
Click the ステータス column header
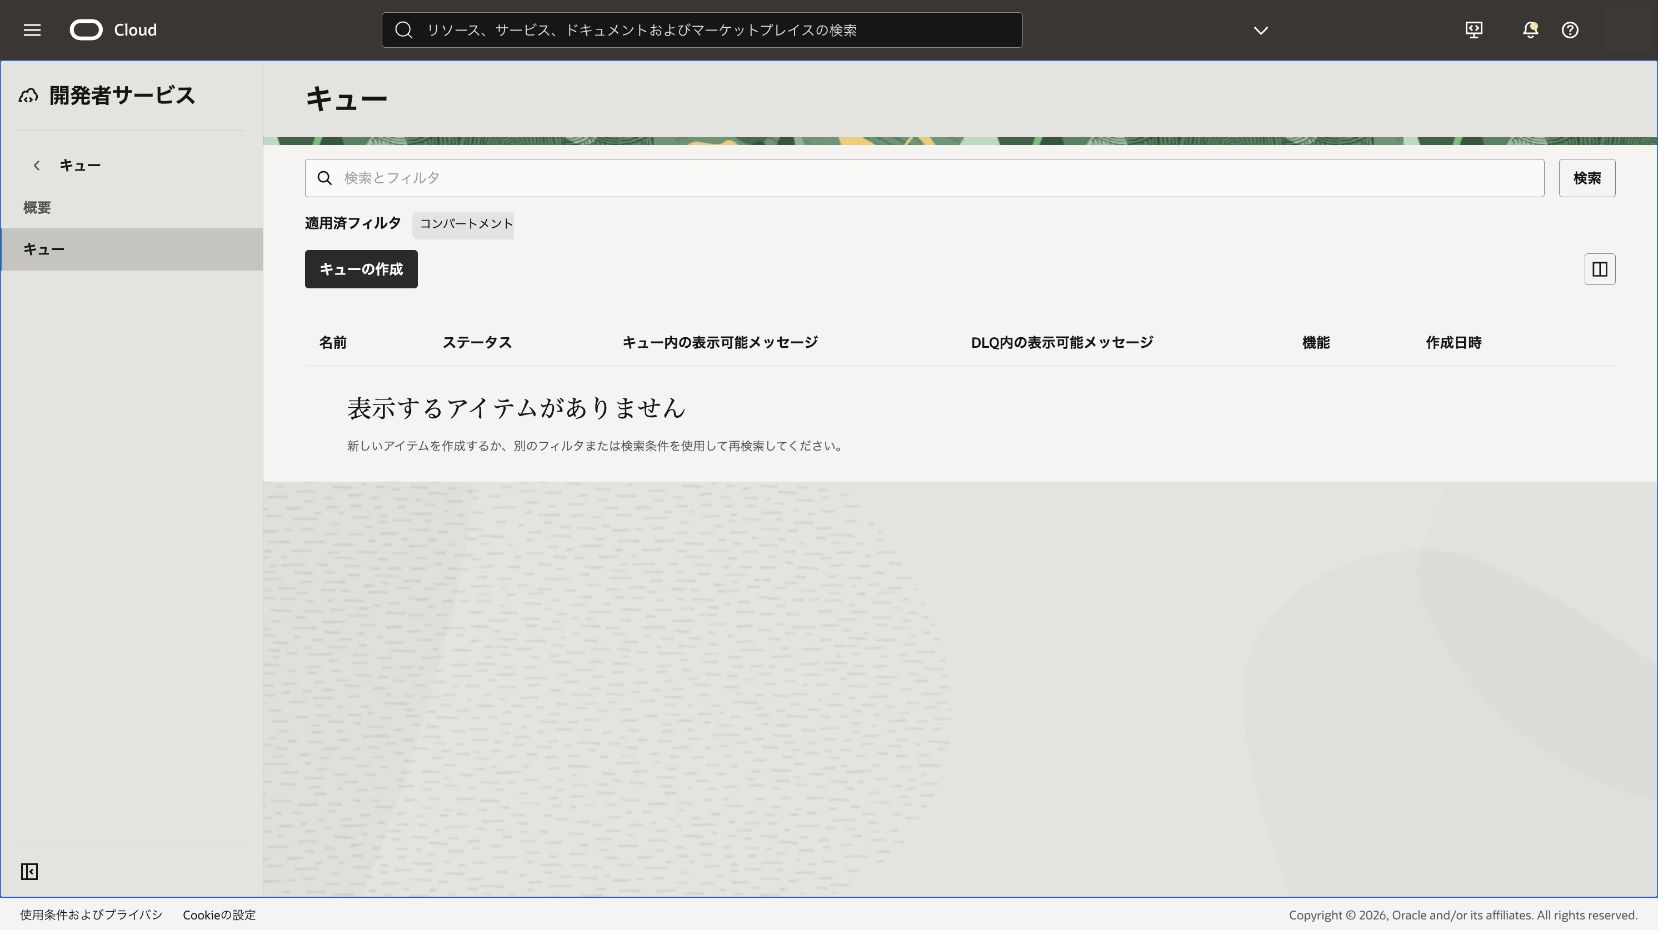pyautogui.click(x=477, y=342)
